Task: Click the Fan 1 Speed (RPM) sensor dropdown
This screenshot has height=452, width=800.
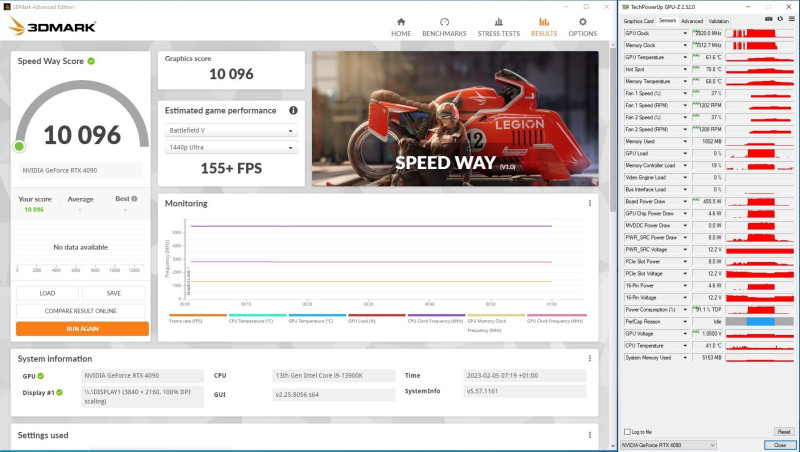Action: point(685,106)
